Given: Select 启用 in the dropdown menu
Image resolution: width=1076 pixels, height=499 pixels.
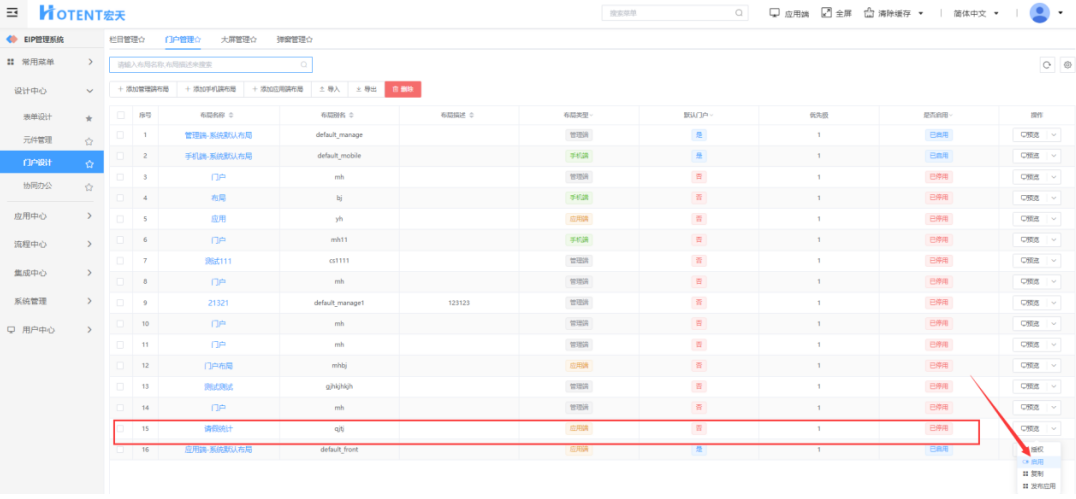Looking at the screenshot, I should [x=1036, y=462].
